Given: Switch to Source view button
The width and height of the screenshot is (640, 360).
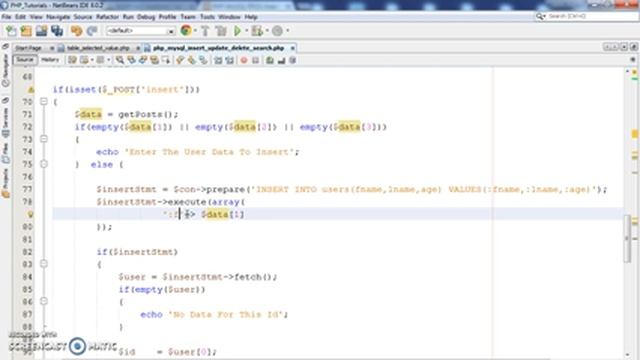Looking at the screenshot, I should click(x=25, y=60).
